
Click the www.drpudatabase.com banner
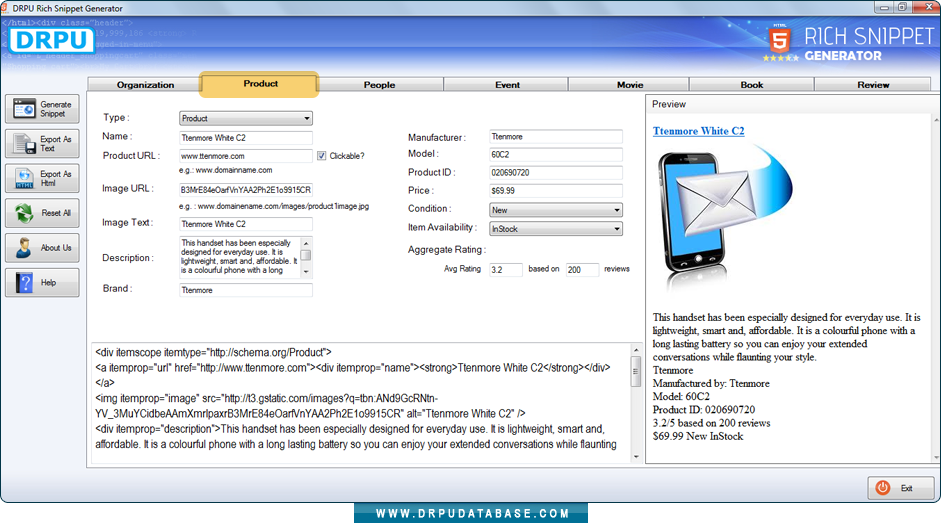471,513
